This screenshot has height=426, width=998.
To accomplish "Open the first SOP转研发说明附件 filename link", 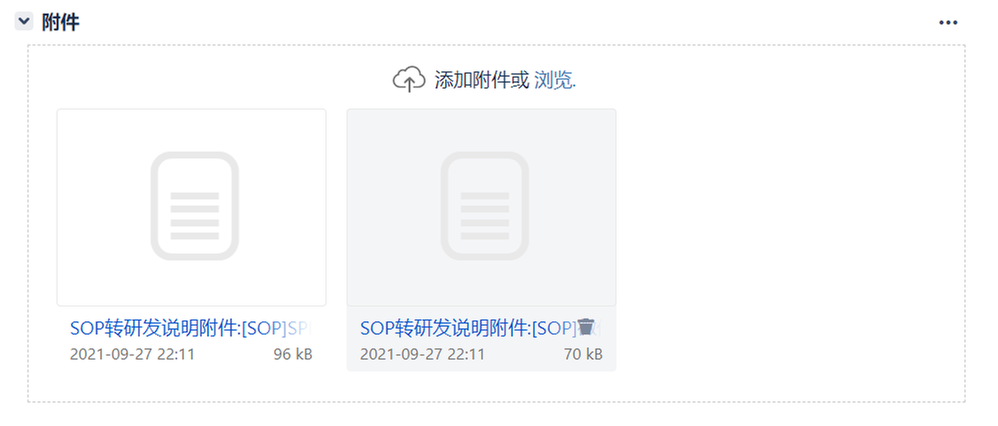I will (x=190, y=328).
